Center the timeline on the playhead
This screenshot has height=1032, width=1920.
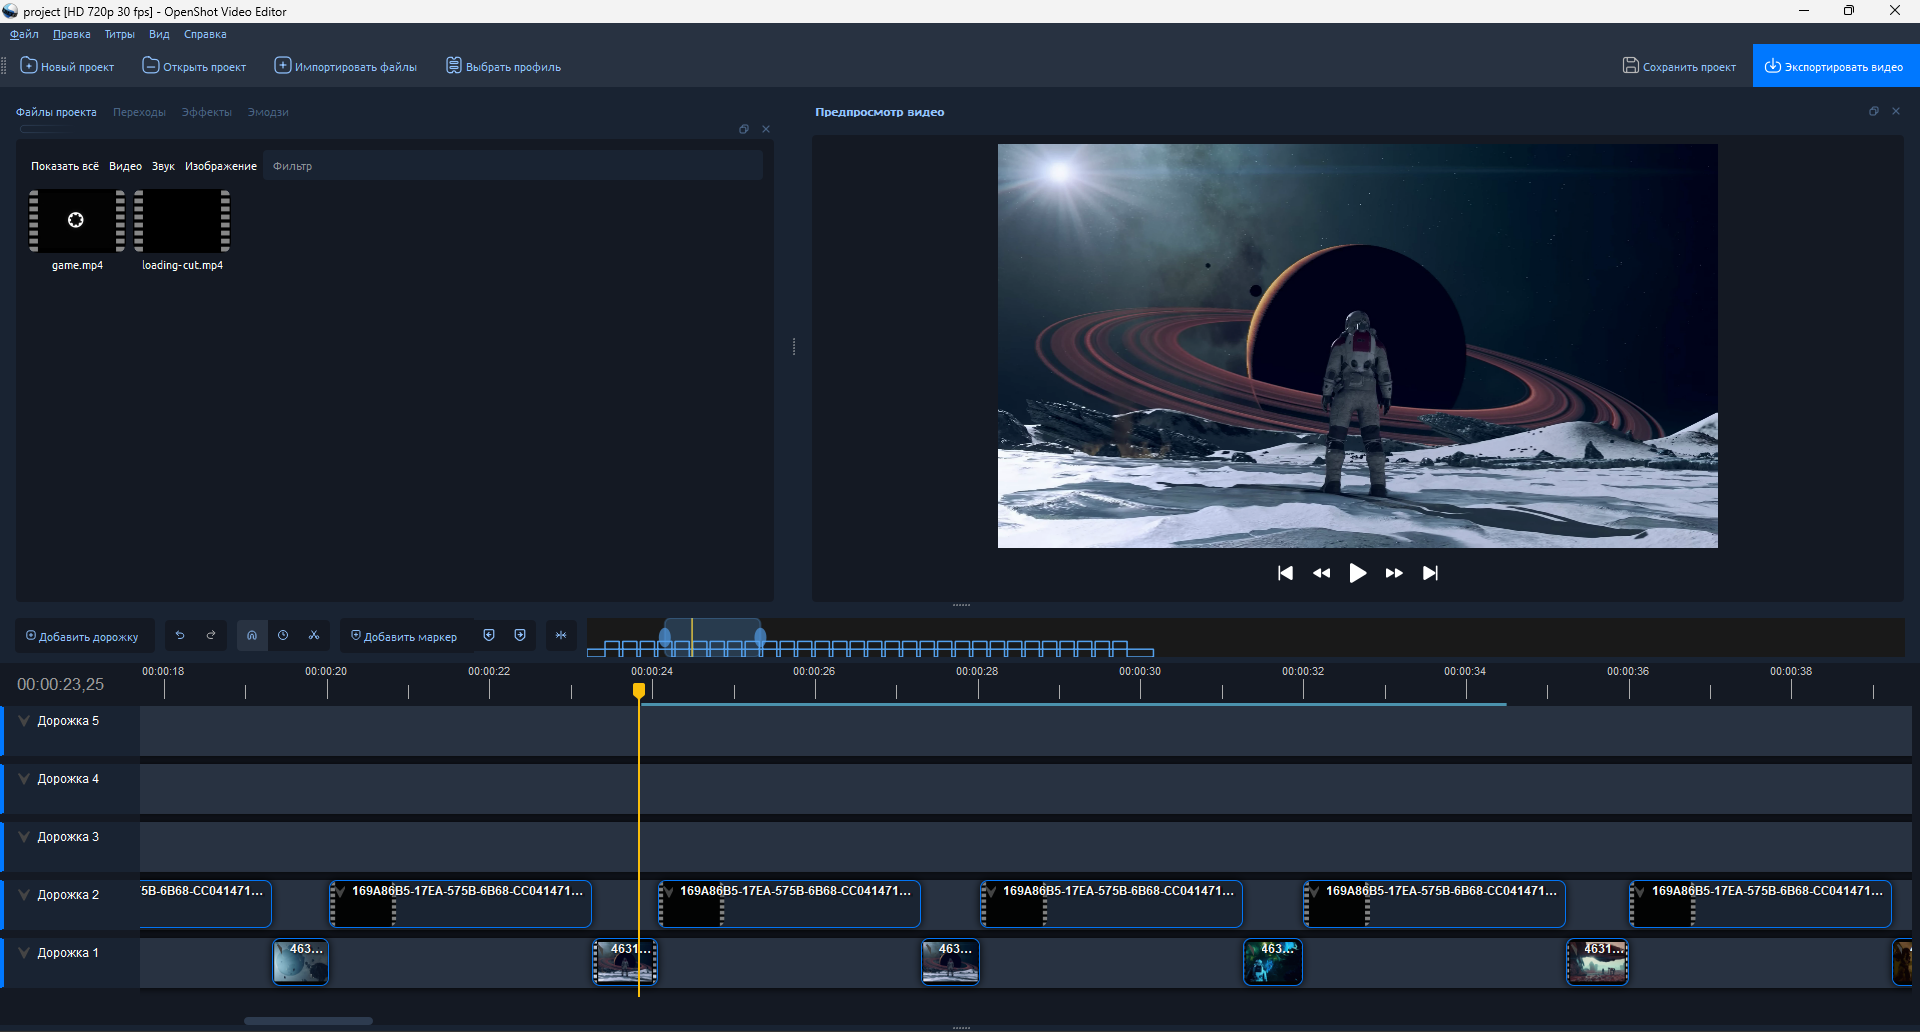tap(561, 636)
